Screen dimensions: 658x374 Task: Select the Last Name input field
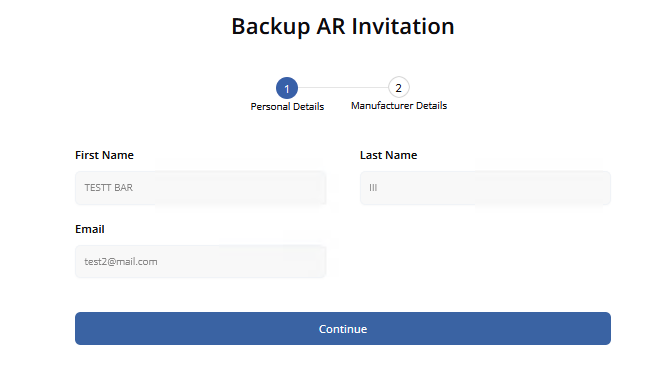486,188
